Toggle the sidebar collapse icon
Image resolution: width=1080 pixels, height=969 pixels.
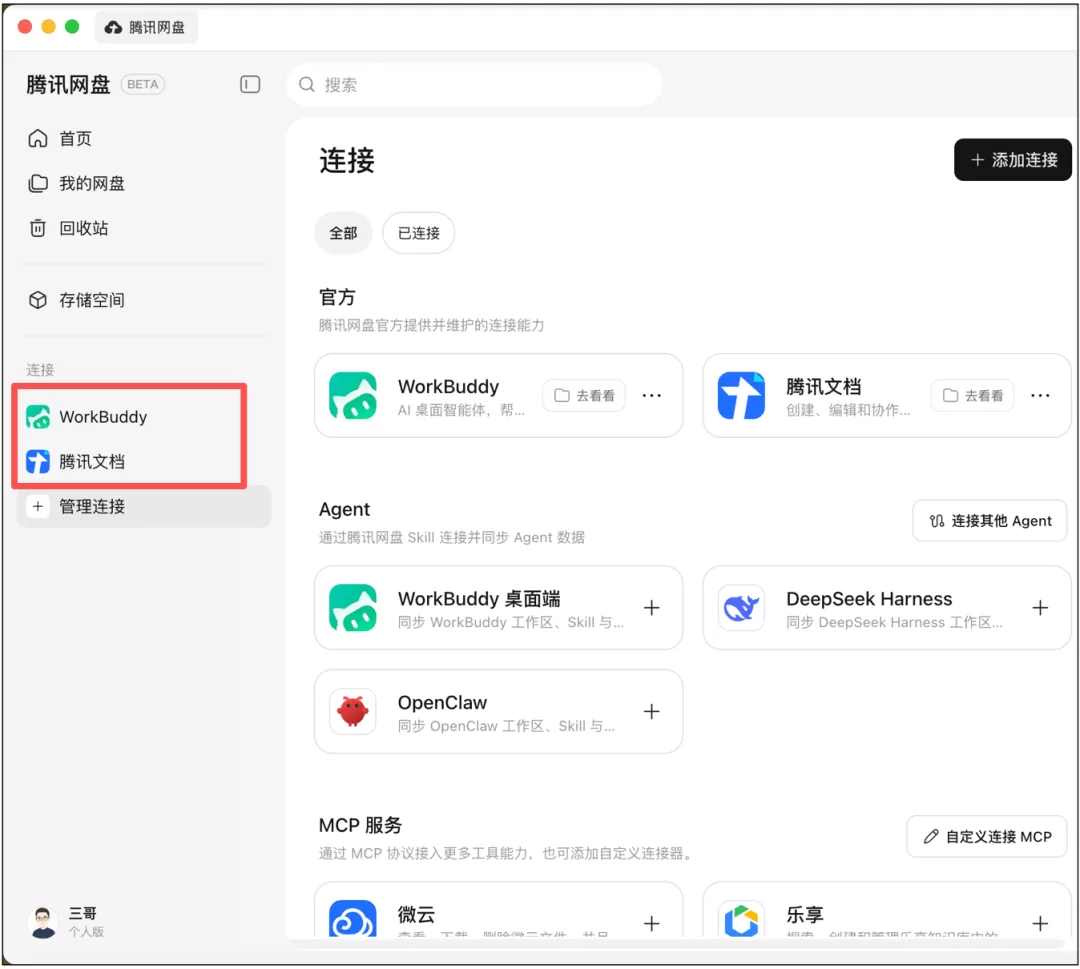pos(250,84)
